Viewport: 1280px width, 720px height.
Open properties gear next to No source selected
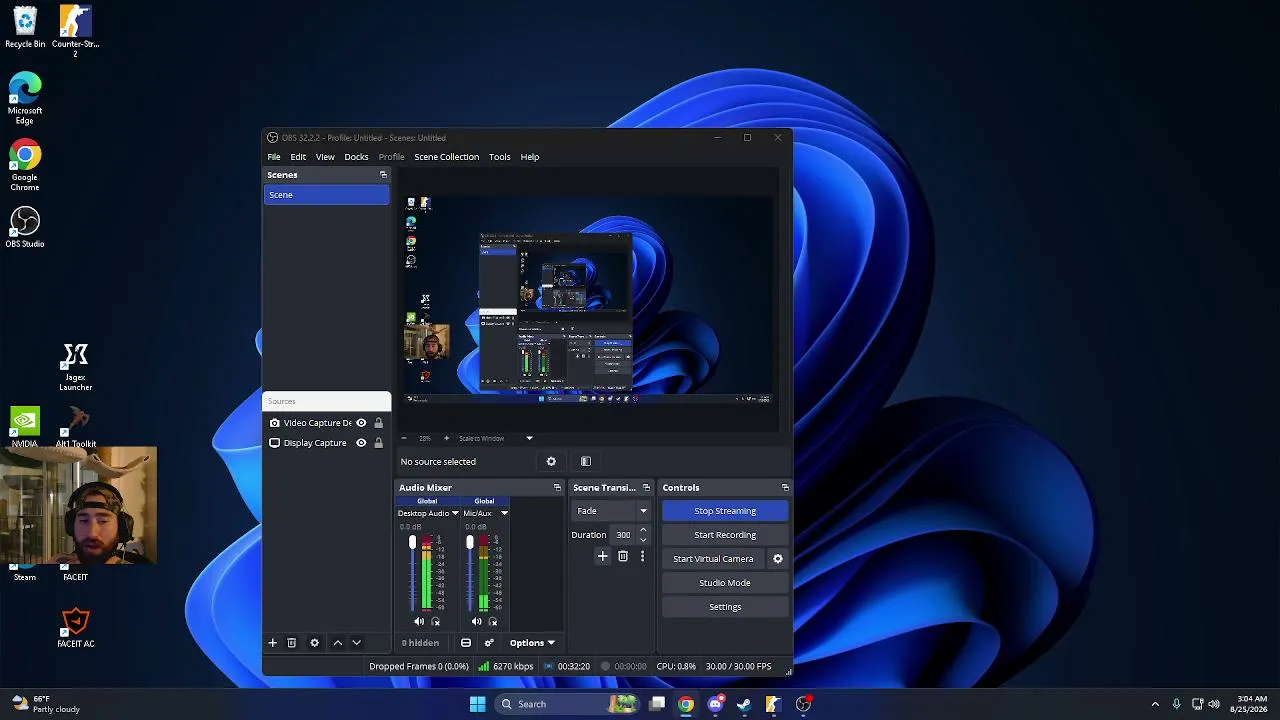(551, 461)
